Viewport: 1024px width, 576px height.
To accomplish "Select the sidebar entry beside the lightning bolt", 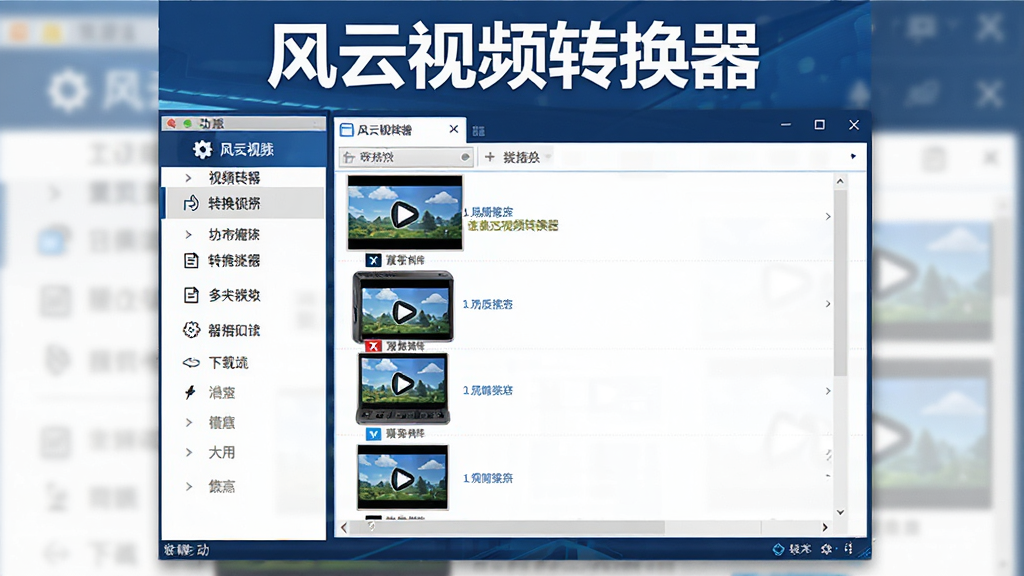I will (x=221, y=392).
